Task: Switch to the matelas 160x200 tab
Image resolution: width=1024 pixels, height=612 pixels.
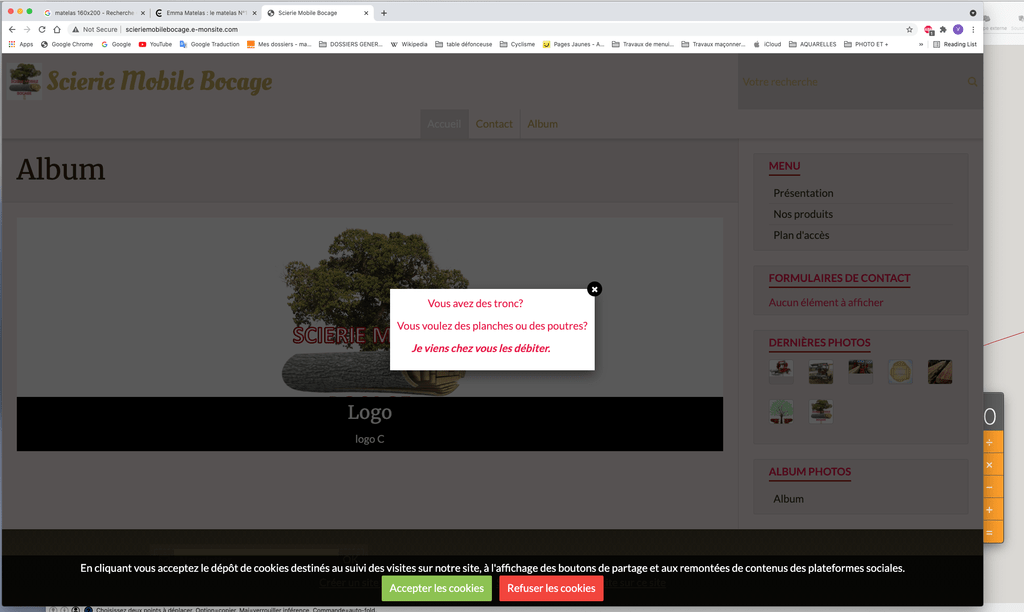Action: coord(94,12)
